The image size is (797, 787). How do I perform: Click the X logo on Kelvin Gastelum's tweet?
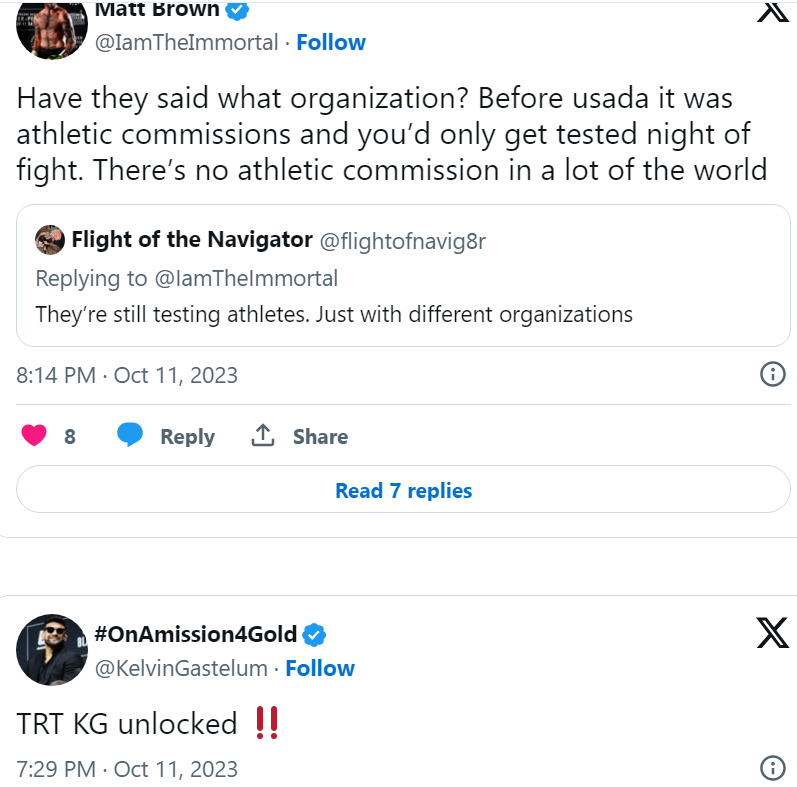772,633
